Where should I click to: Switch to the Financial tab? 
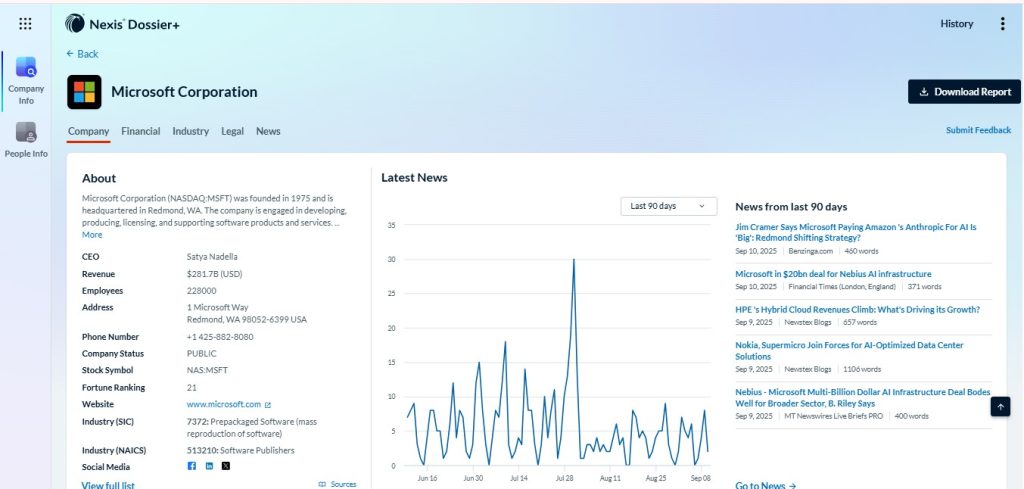pos(140,131)
